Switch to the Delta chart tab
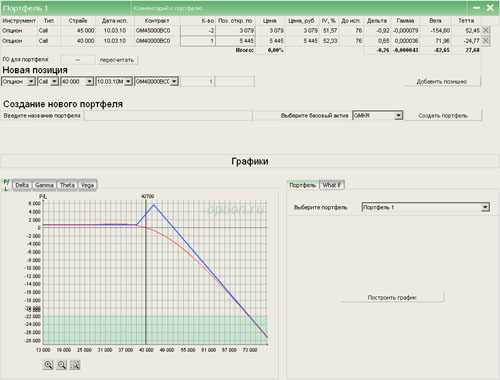The height and width of the screenshot is (380, 500). click(22, 185)
